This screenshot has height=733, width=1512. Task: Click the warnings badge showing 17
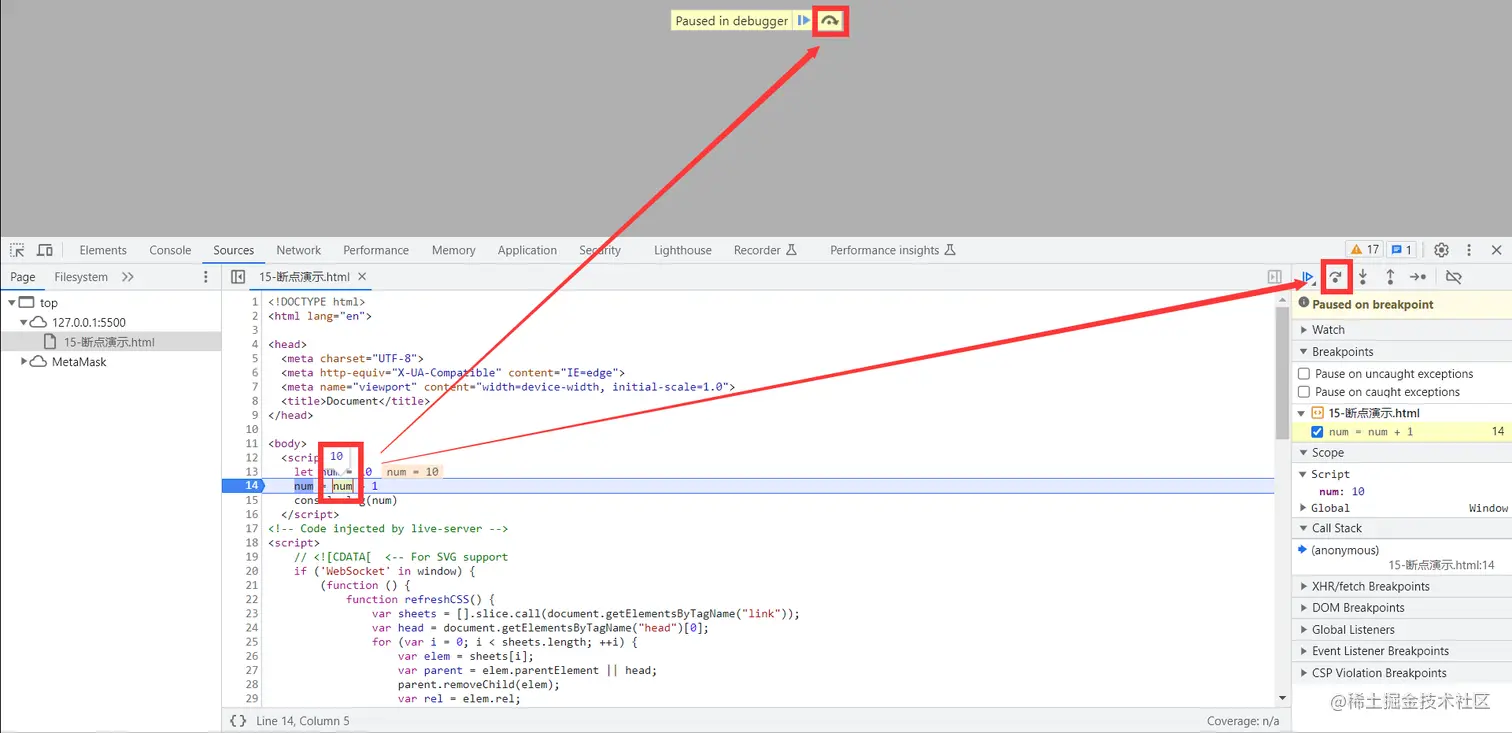click(1364, 250)
